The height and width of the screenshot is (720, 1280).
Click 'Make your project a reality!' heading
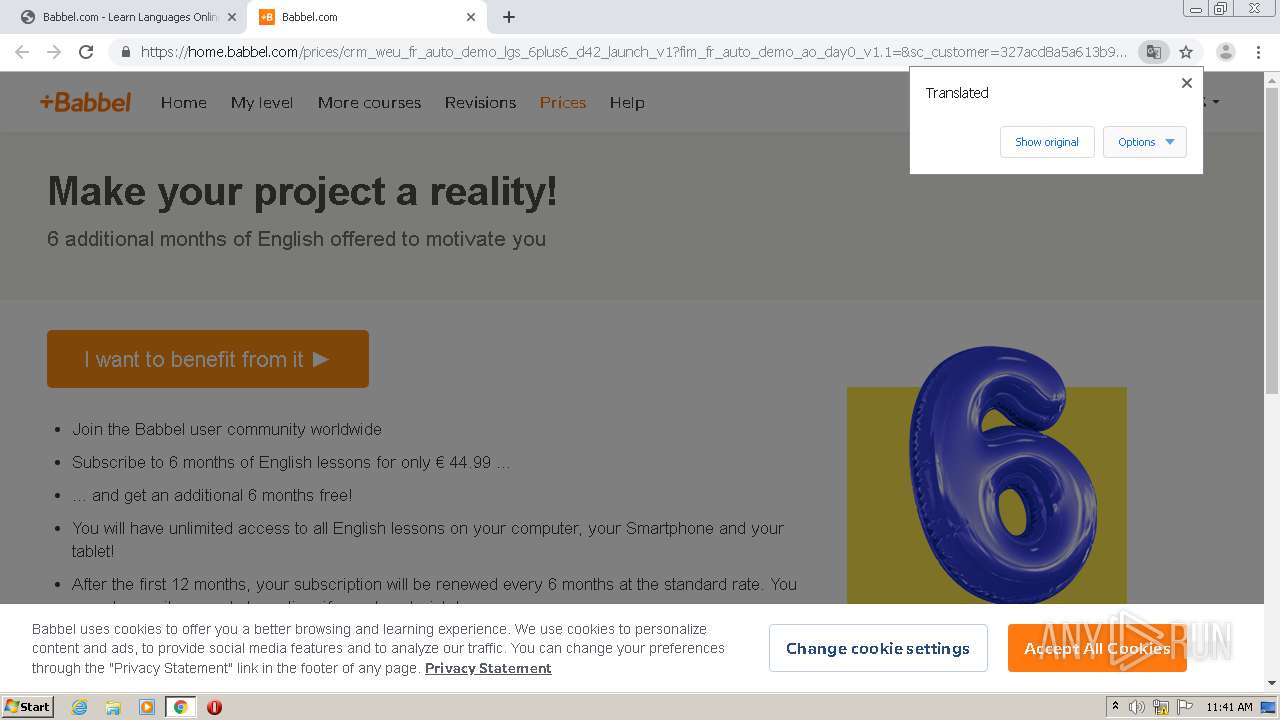tap(302, 191)
